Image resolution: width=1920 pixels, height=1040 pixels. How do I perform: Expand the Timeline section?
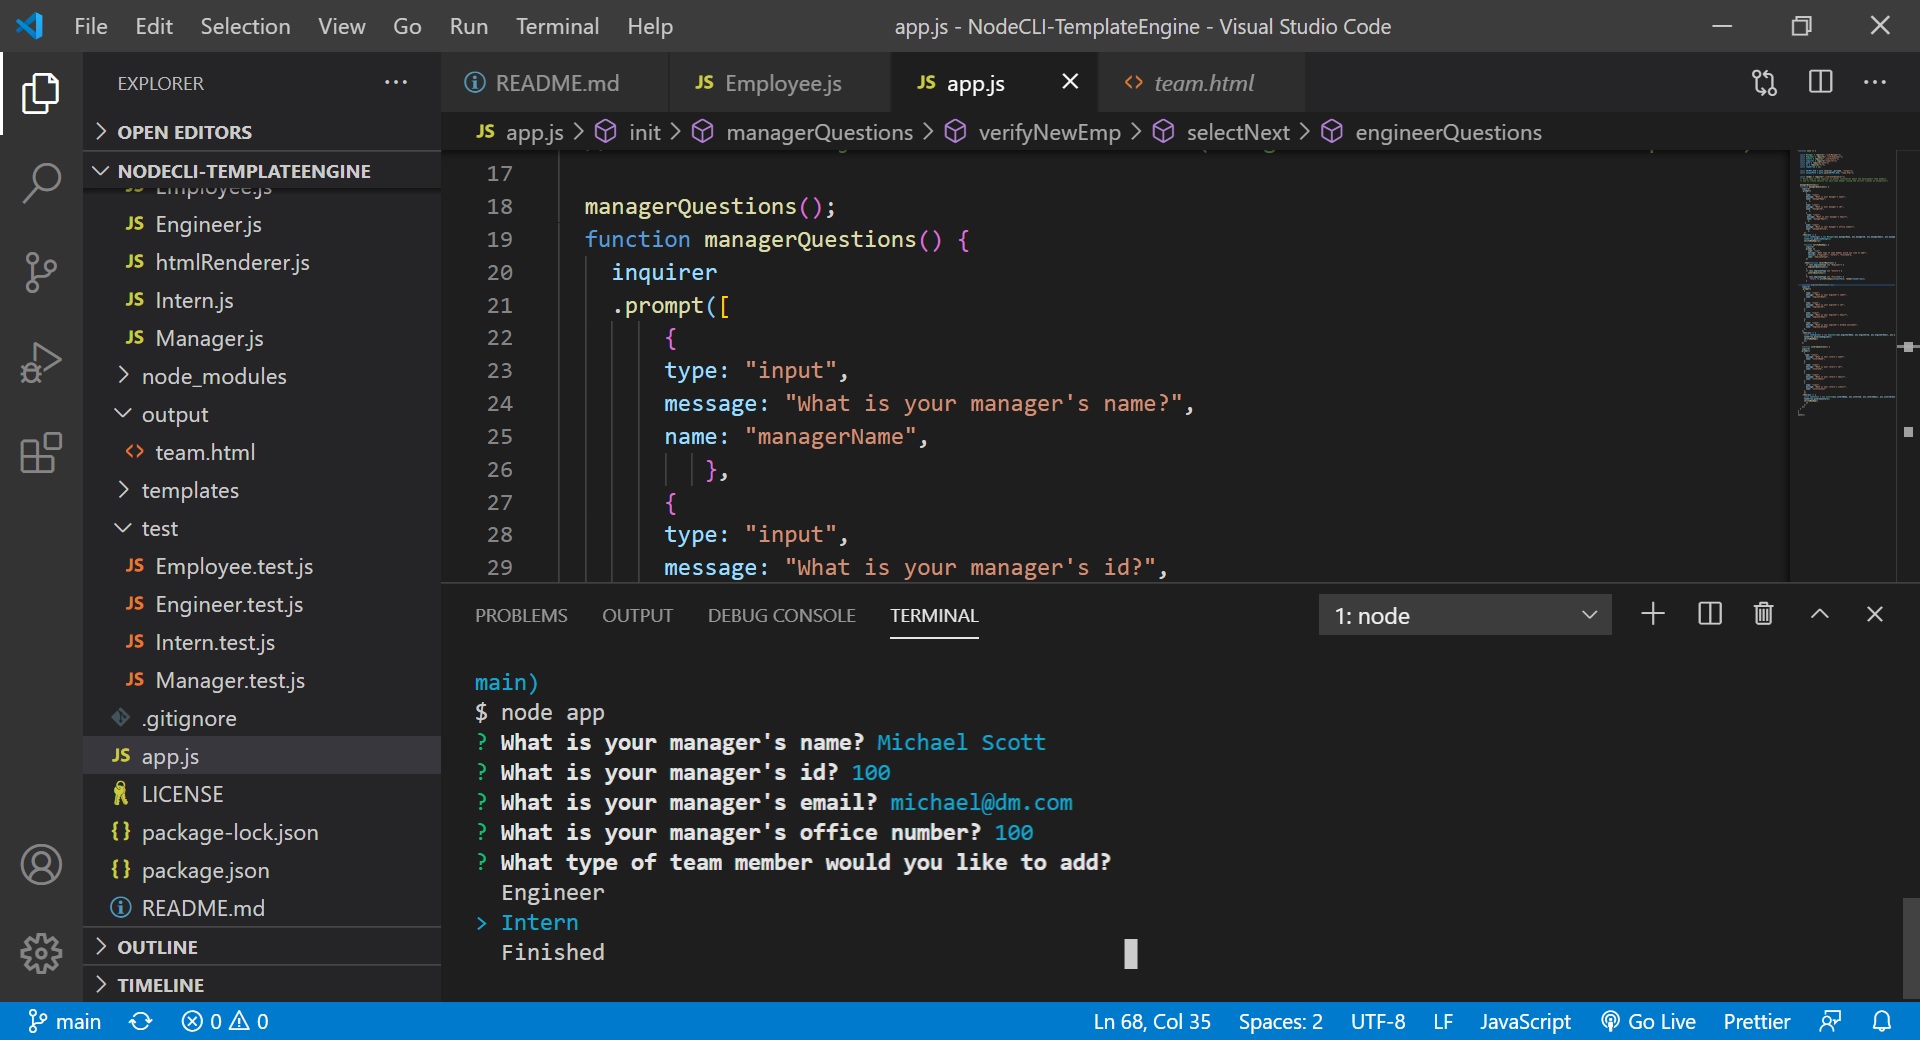pos(262,984)
